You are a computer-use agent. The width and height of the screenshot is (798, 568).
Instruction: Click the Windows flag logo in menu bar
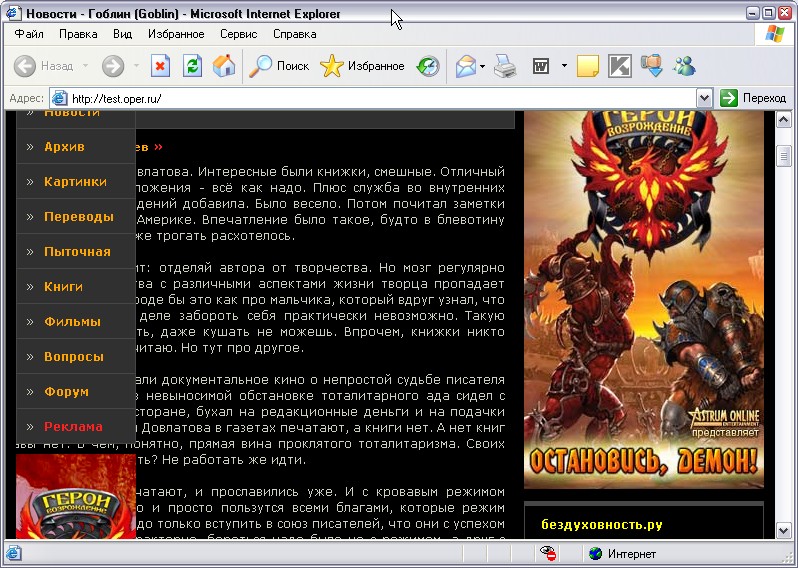(775, 34)
